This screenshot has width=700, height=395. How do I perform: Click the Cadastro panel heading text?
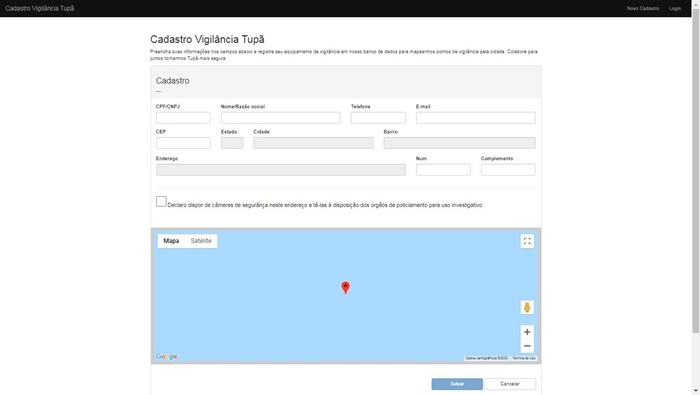[x=172, y=81]
